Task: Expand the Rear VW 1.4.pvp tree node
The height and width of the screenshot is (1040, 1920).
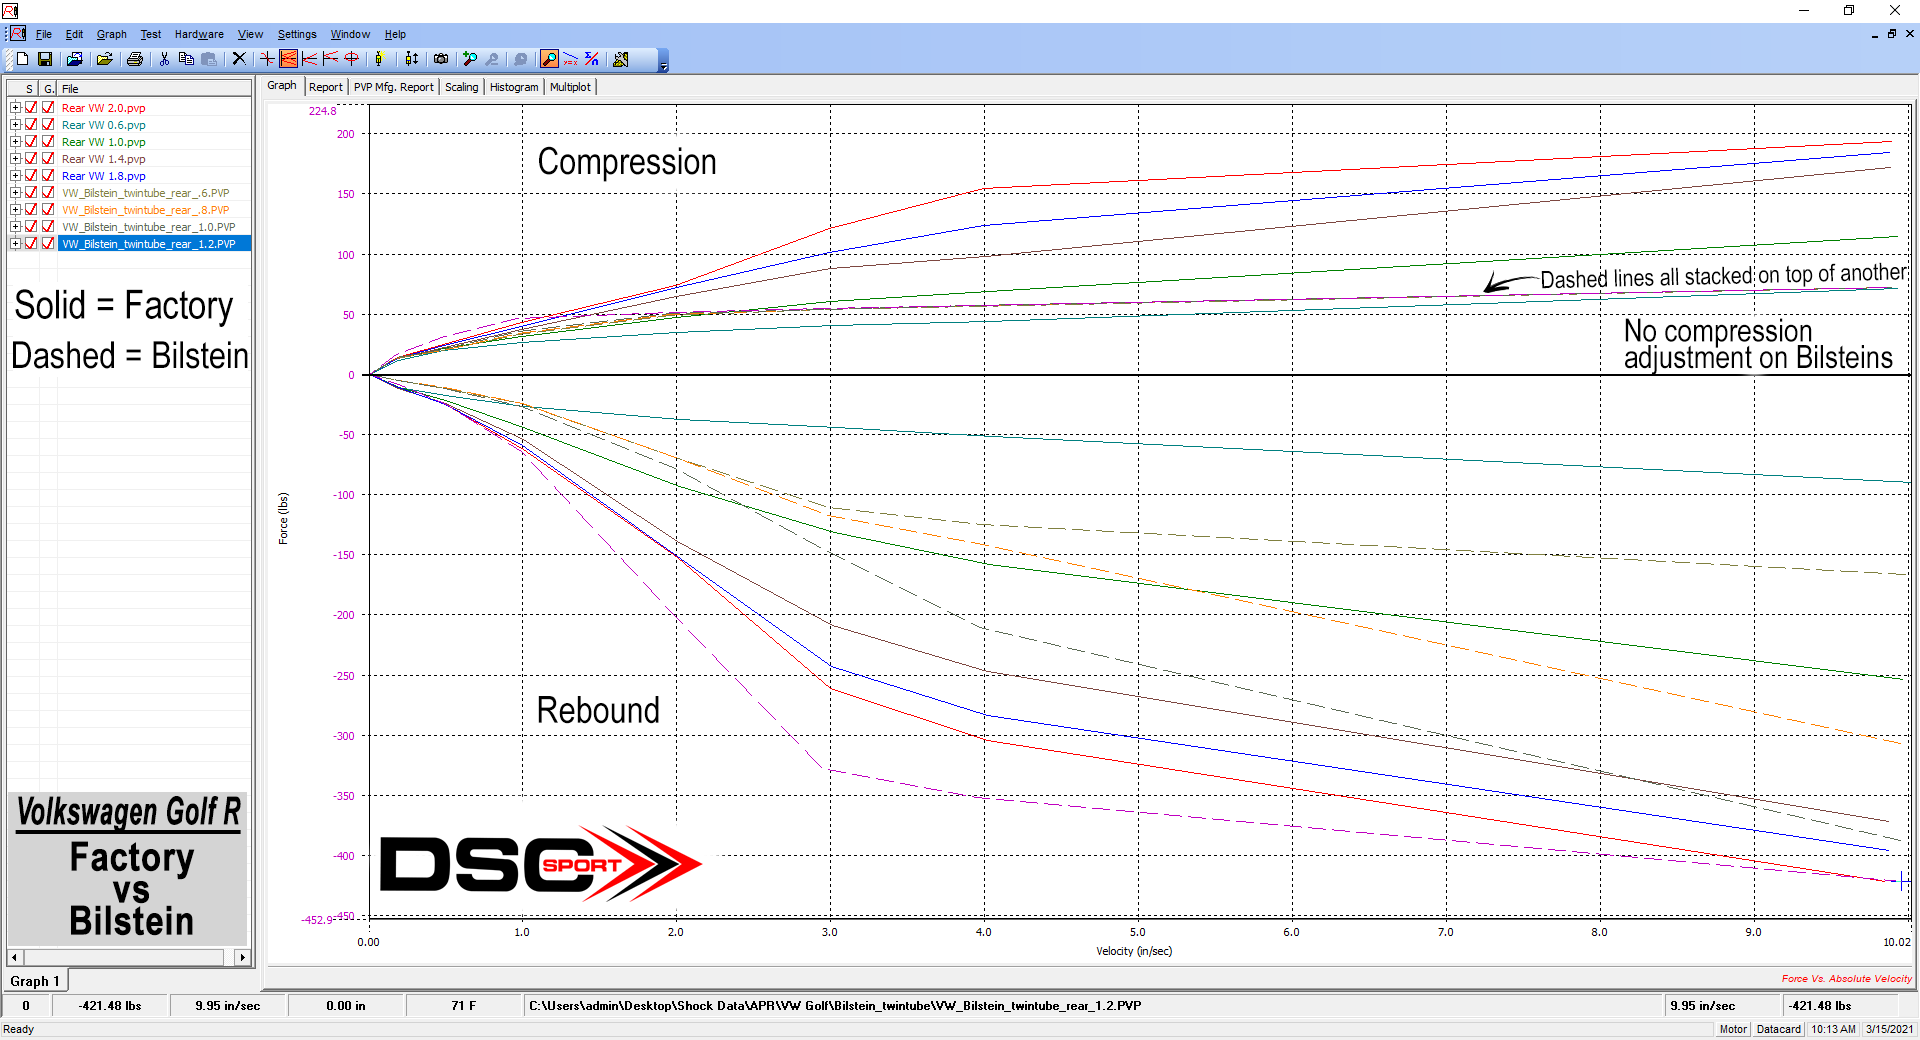Action: [15, 159]
